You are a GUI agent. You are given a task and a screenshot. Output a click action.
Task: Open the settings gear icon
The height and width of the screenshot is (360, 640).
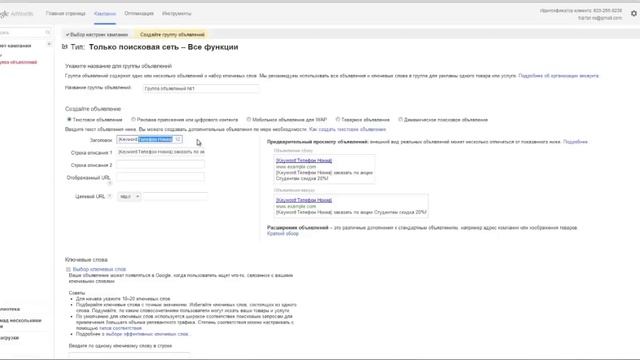coord(634,13)
